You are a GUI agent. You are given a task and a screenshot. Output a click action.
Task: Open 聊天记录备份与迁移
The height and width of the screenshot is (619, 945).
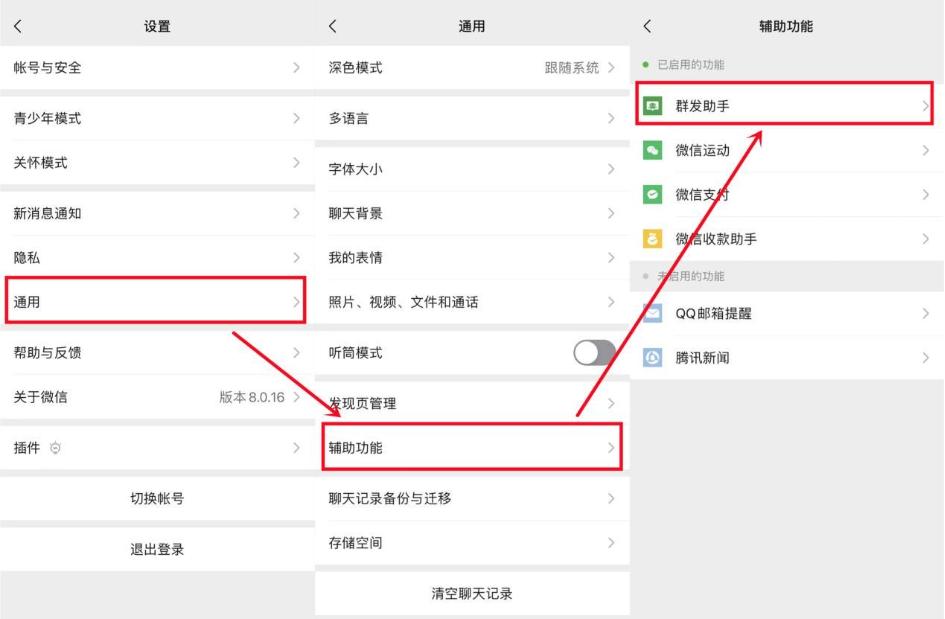[472, 498]
